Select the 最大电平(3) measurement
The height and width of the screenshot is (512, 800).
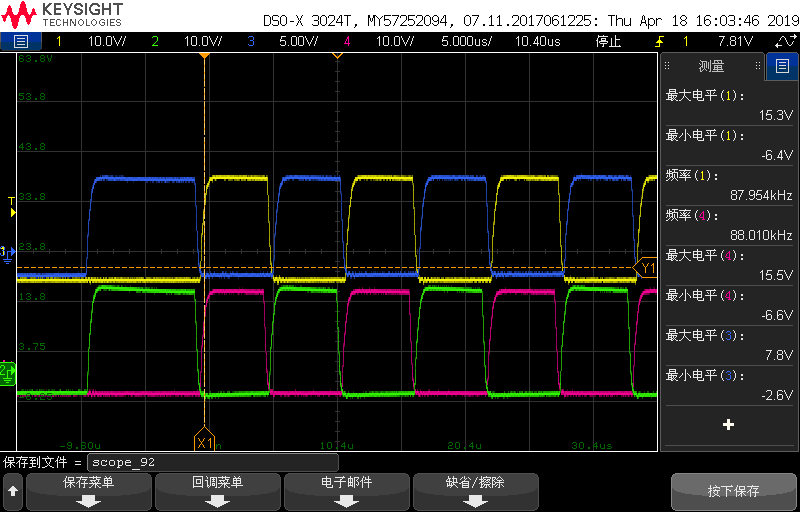tap(730, 345)
